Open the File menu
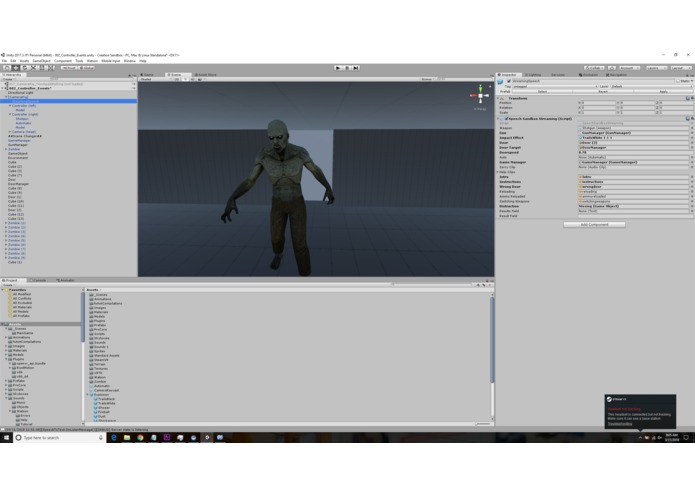695x494 pixels. click(4, 61)
